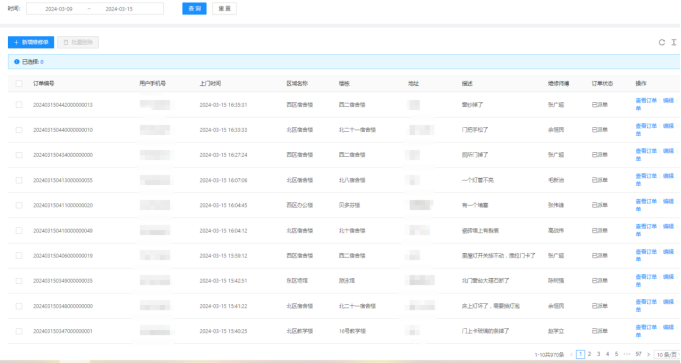Click the 1-10 of 970 total count text
This screenshot has height=363, width=681.
click(x=549, y=355)
